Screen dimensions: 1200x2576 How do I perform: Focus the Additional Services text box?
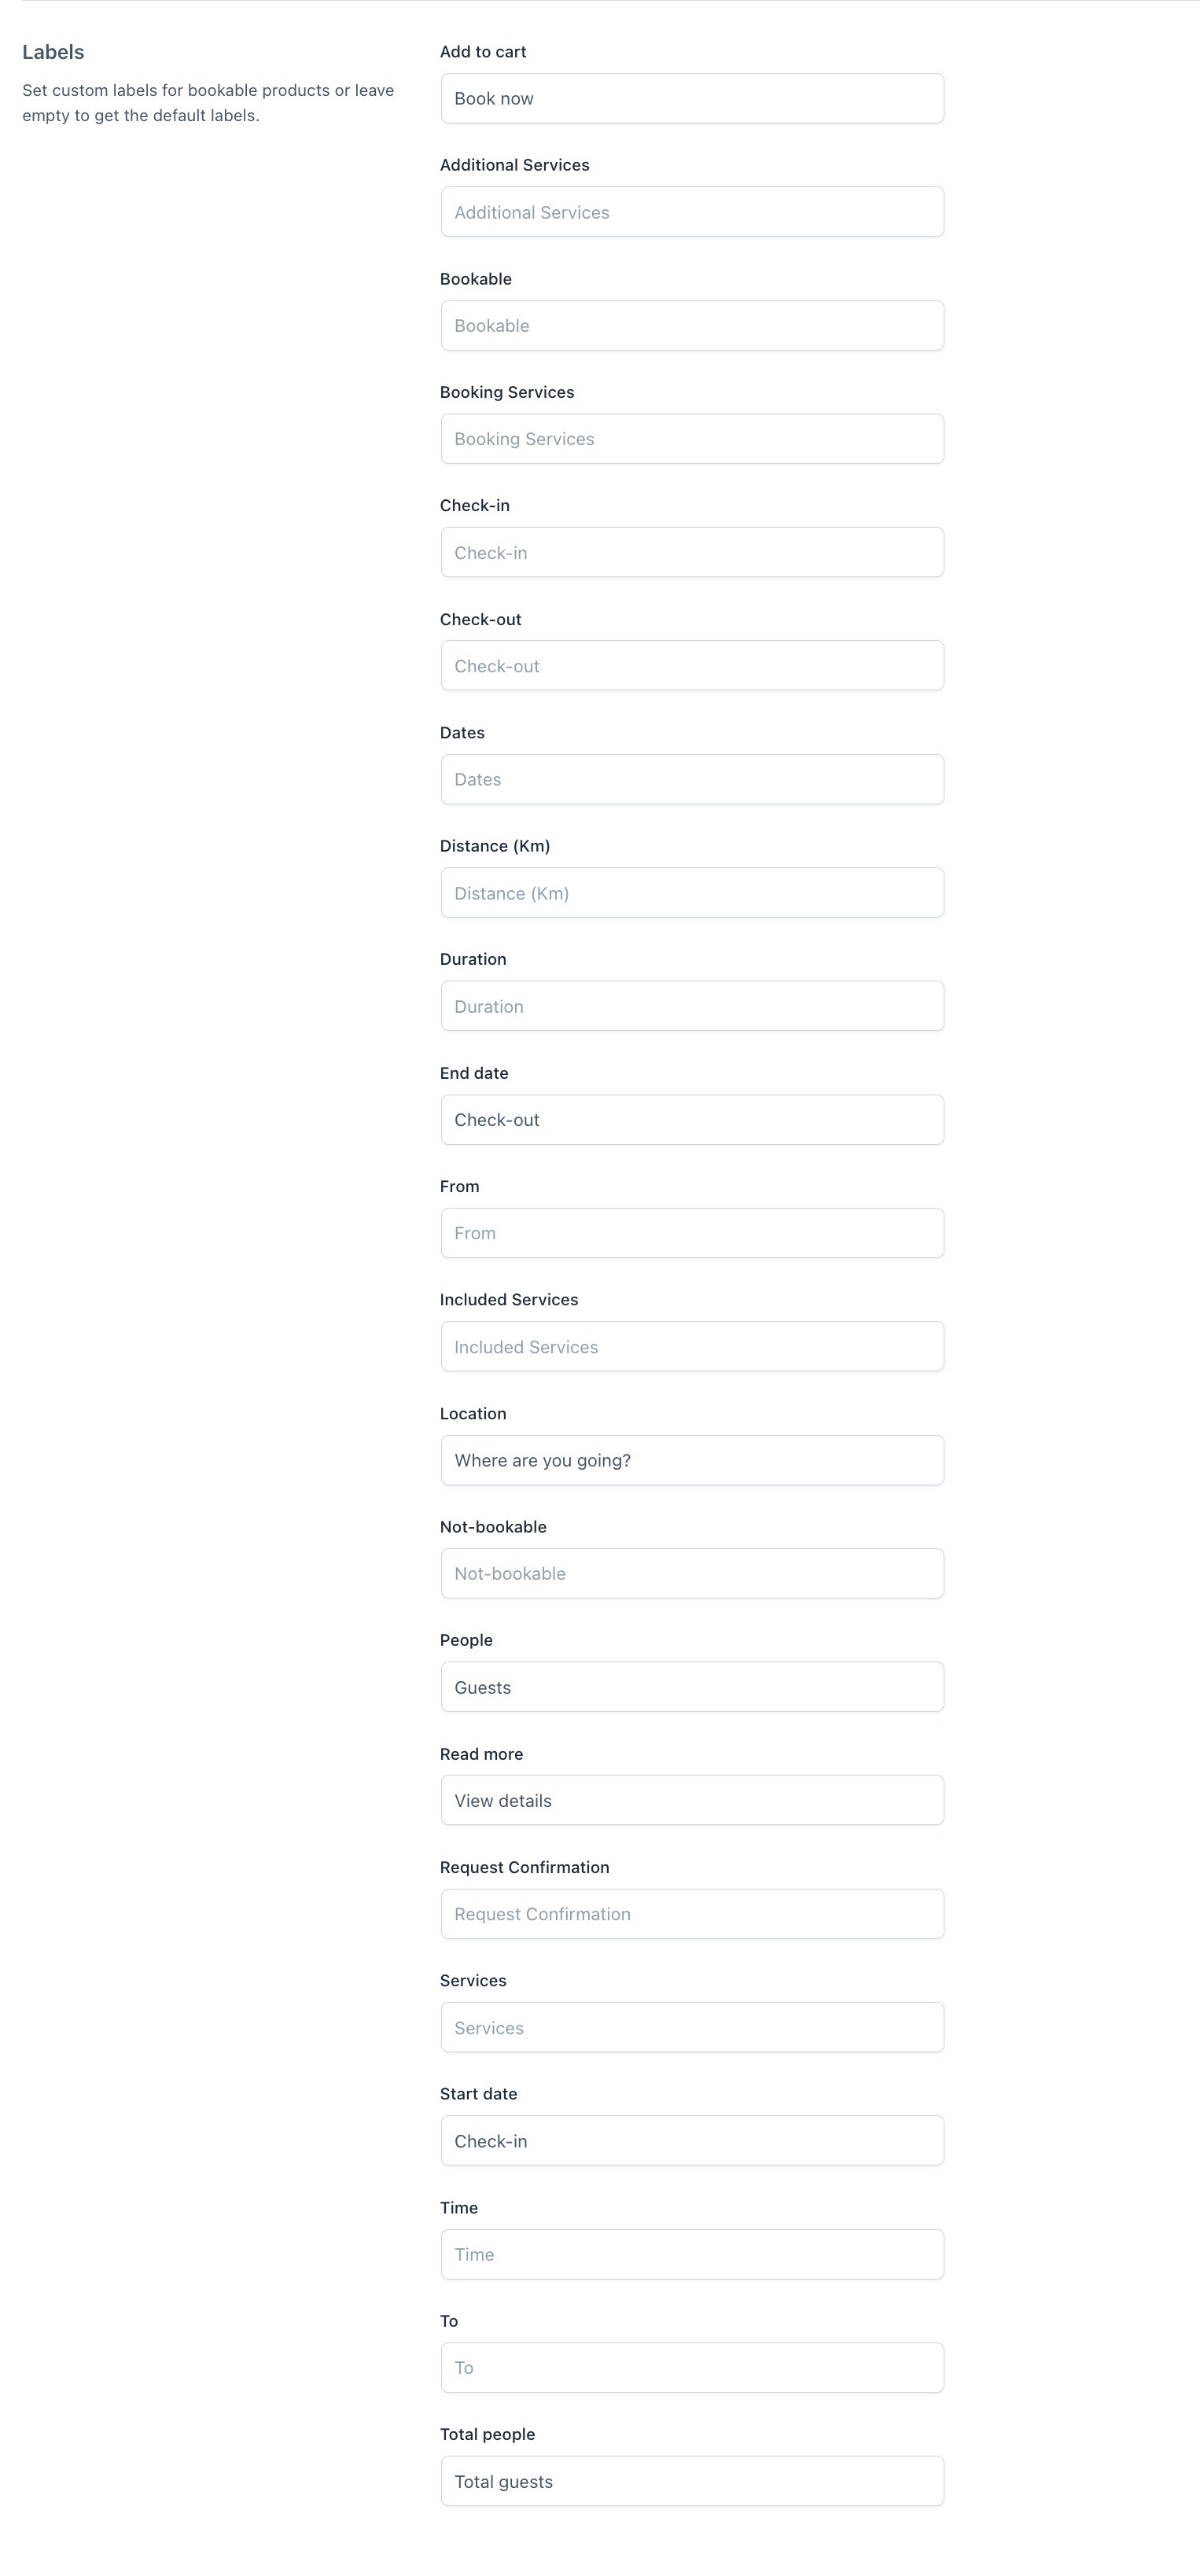click(692, 212)
